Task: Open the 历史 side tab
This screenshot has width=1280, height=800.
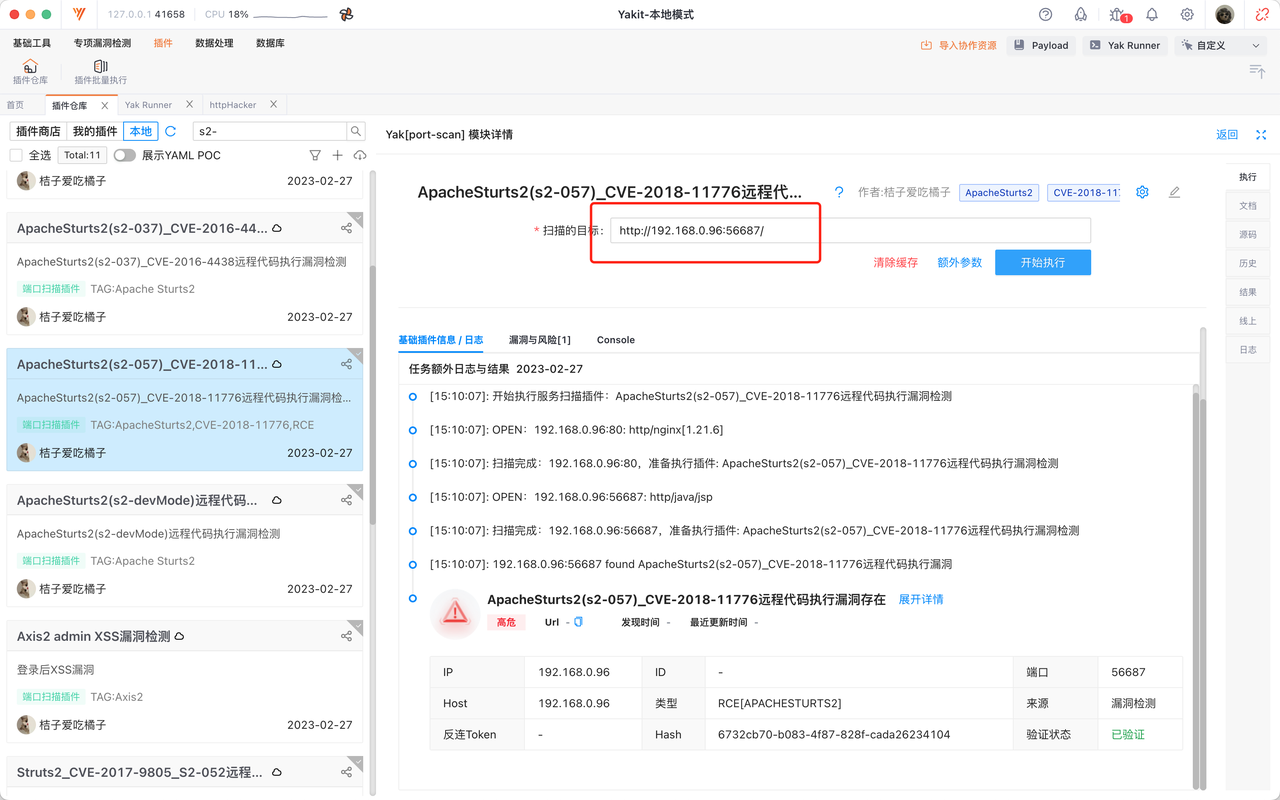Action: tap(1247, 263)
